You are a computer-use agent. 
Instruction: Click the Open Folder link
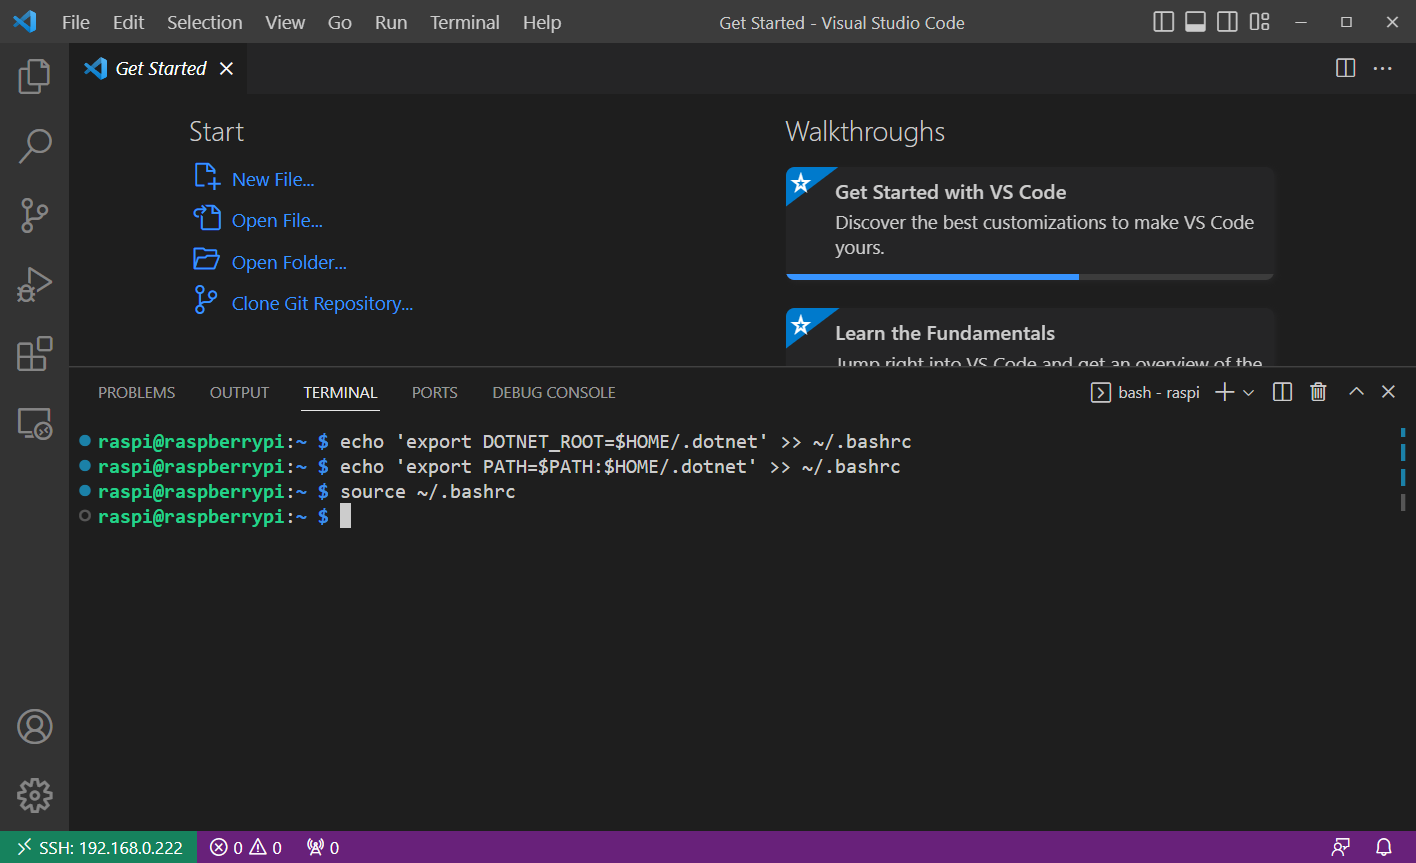(x=289, y=262)
